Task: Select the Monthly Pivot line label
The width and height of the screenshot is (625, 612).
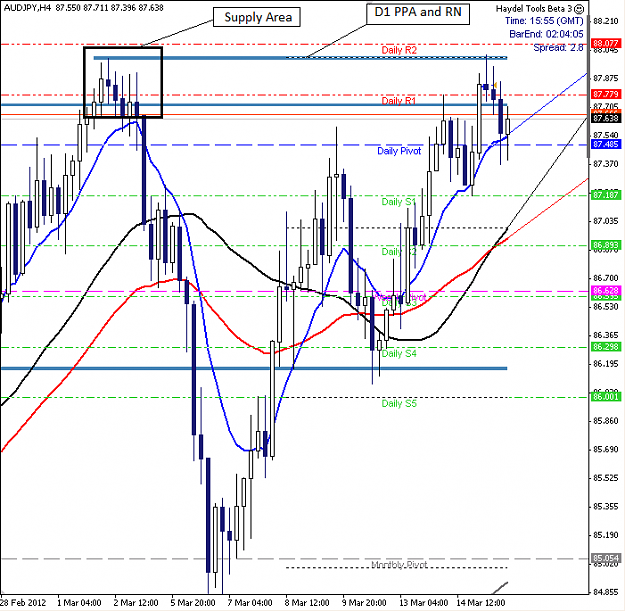Action: (x=399, y=565)
